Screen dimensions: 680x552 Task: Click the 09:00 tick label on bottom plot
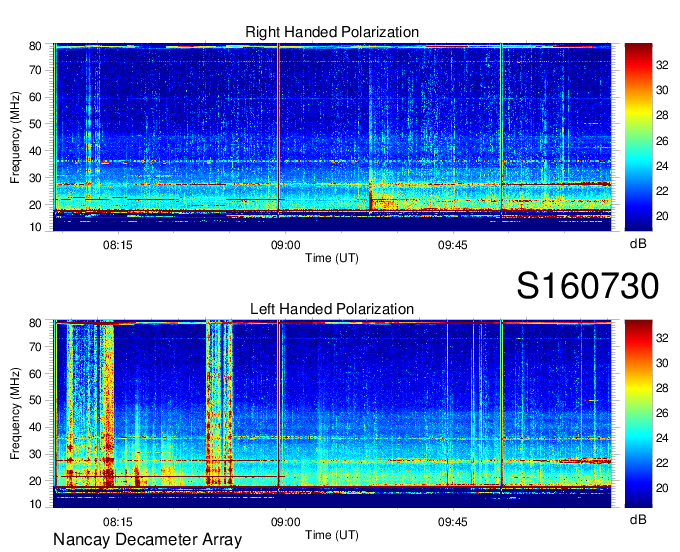pyautogui.click(x=285, y=522)
